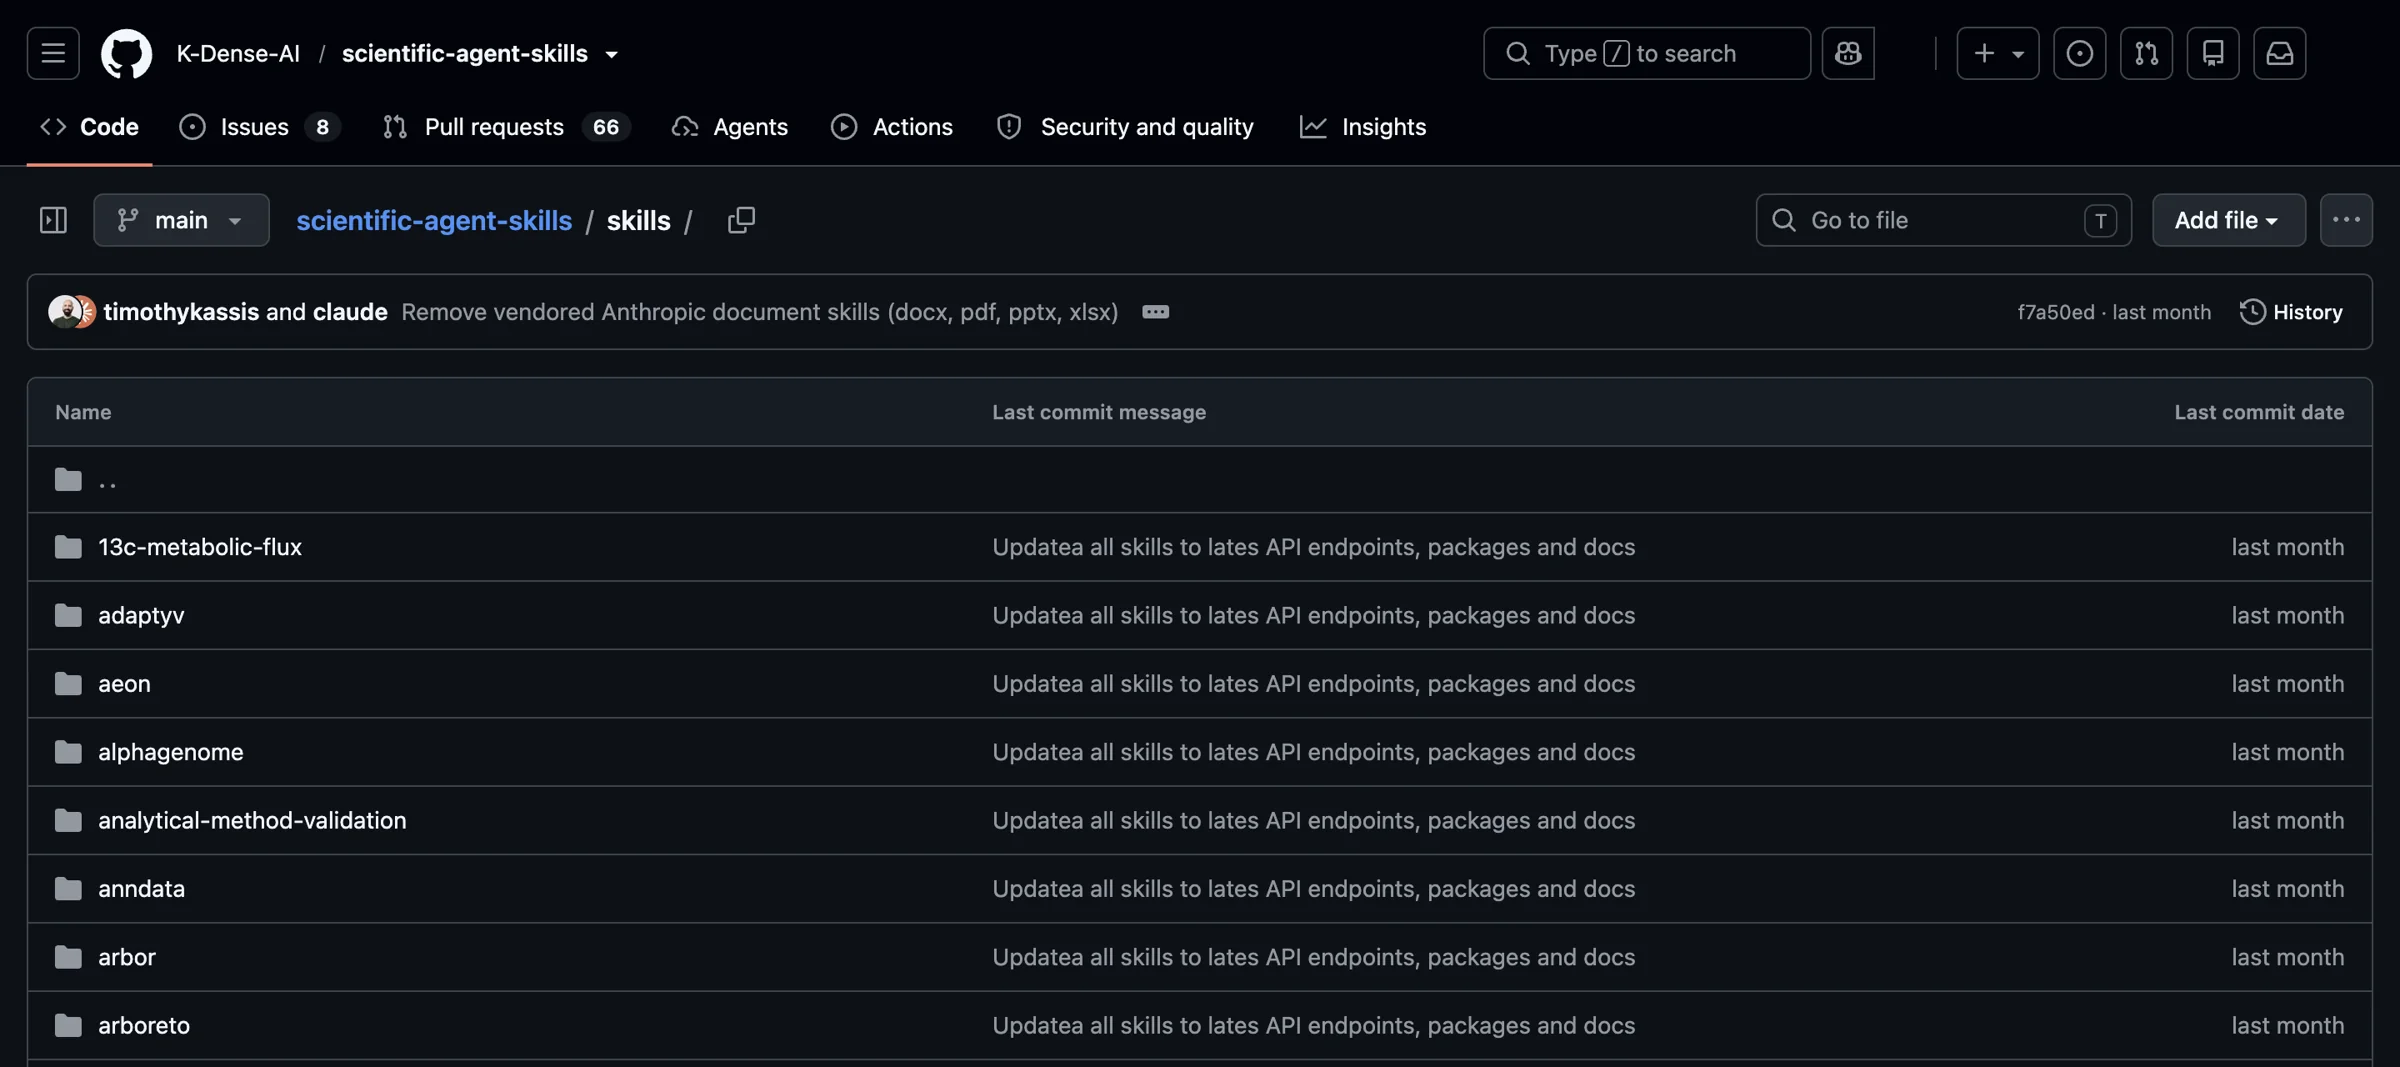Open the repositories icon in header
2400x1067 pixels.
pyautogui.click(x=2213, y=53)
